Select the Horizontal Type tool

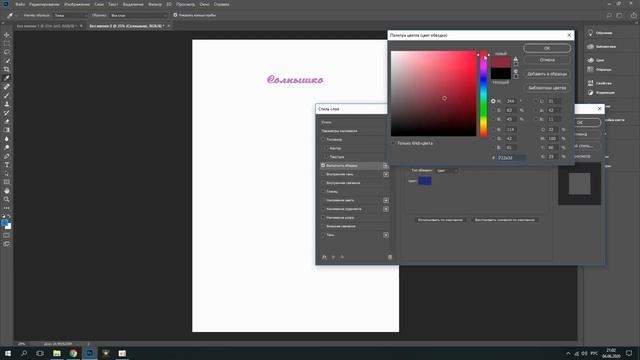[7, 164]
